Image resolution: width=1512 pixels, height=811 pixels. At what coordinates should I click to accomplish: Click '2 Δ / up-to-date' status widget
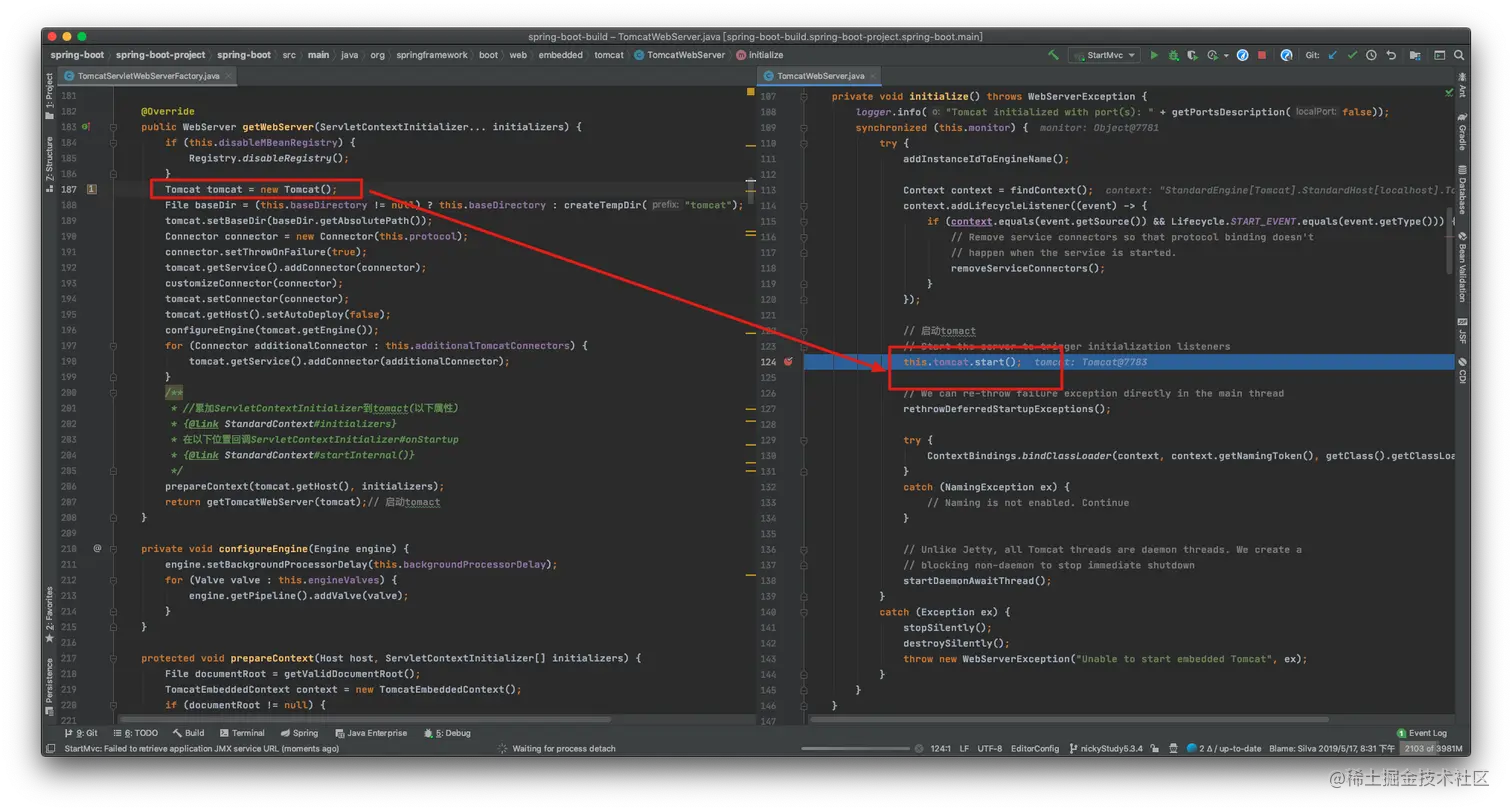tap(1224, 748)
